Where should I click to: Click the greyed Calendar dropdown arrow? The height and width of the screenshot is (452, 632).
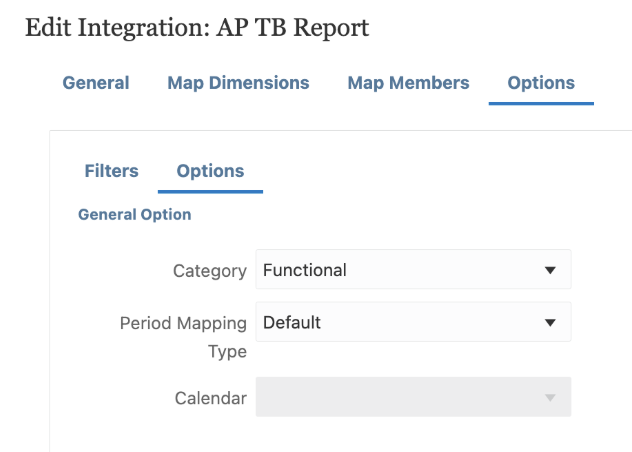tap(549, 398)
